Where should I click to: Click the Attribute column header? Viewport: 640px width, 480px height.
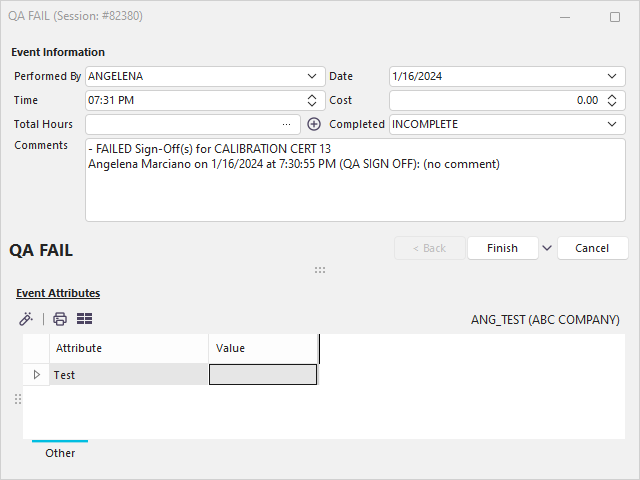click(129, 348)
